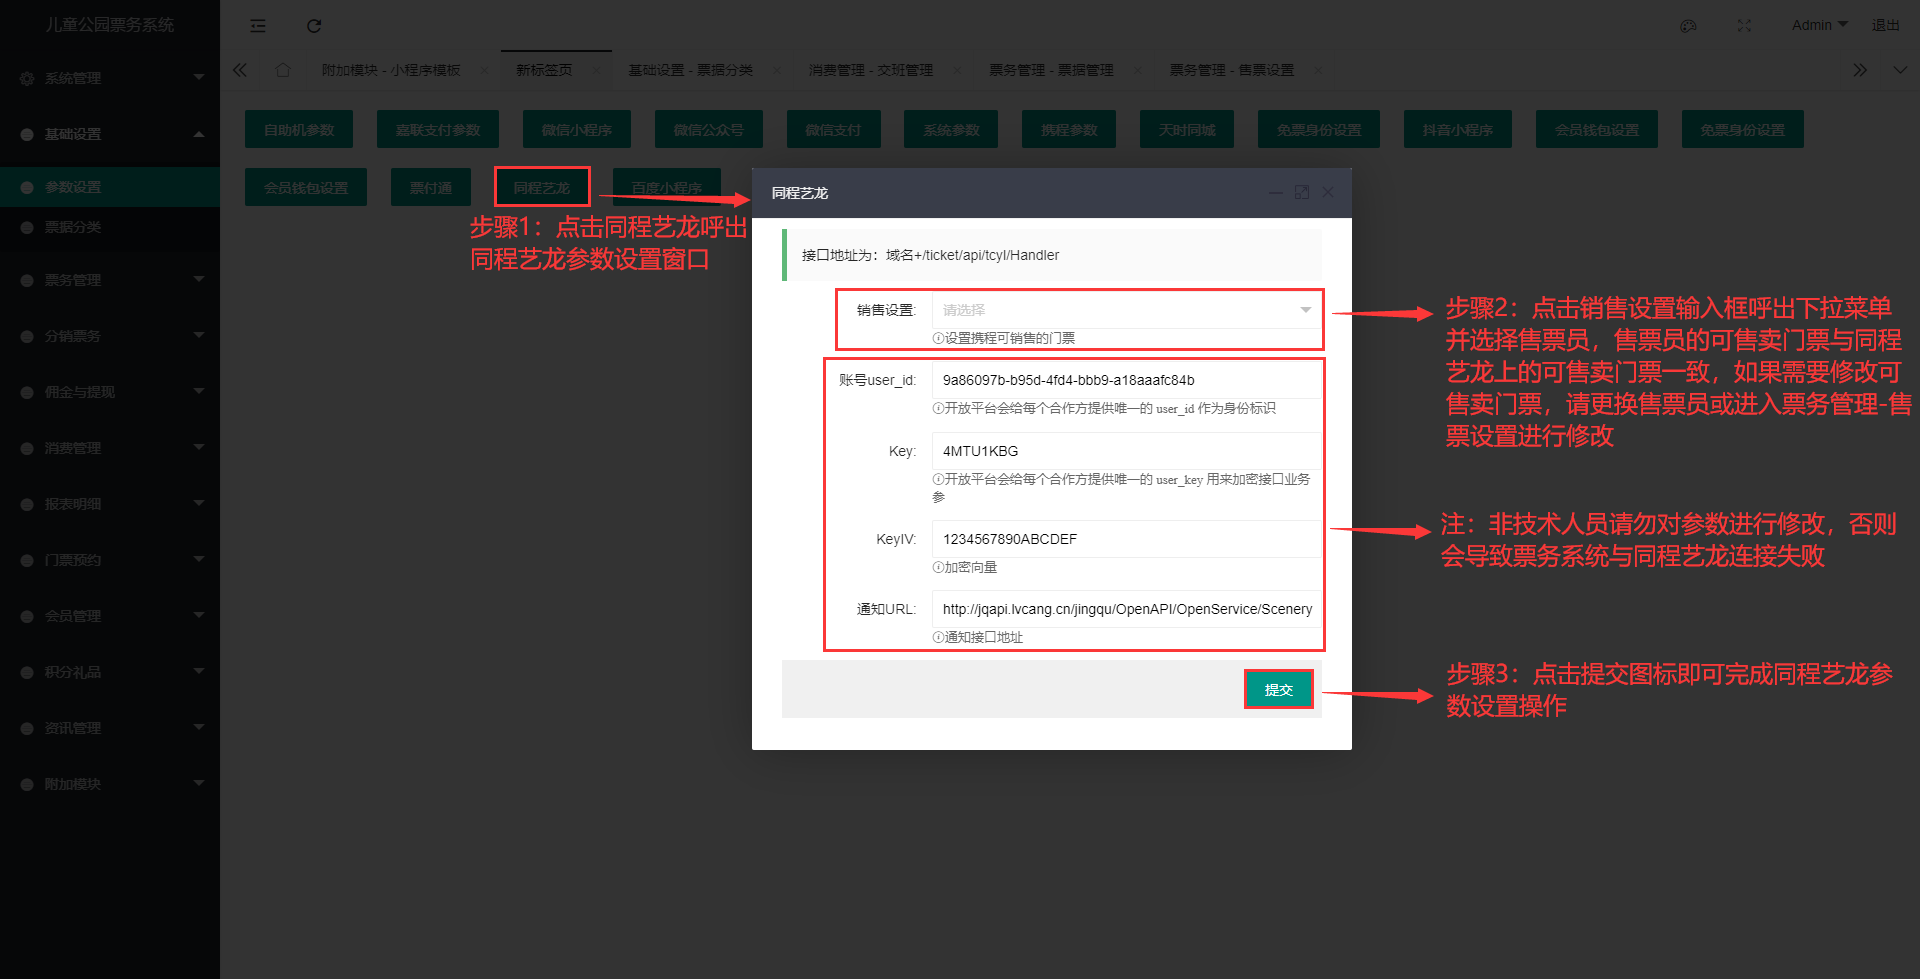Image resolution: width=1920 pixels, height=979 pixels.
Task: Open the 微信公众号 settings button
Action: [x=709, y=129]
